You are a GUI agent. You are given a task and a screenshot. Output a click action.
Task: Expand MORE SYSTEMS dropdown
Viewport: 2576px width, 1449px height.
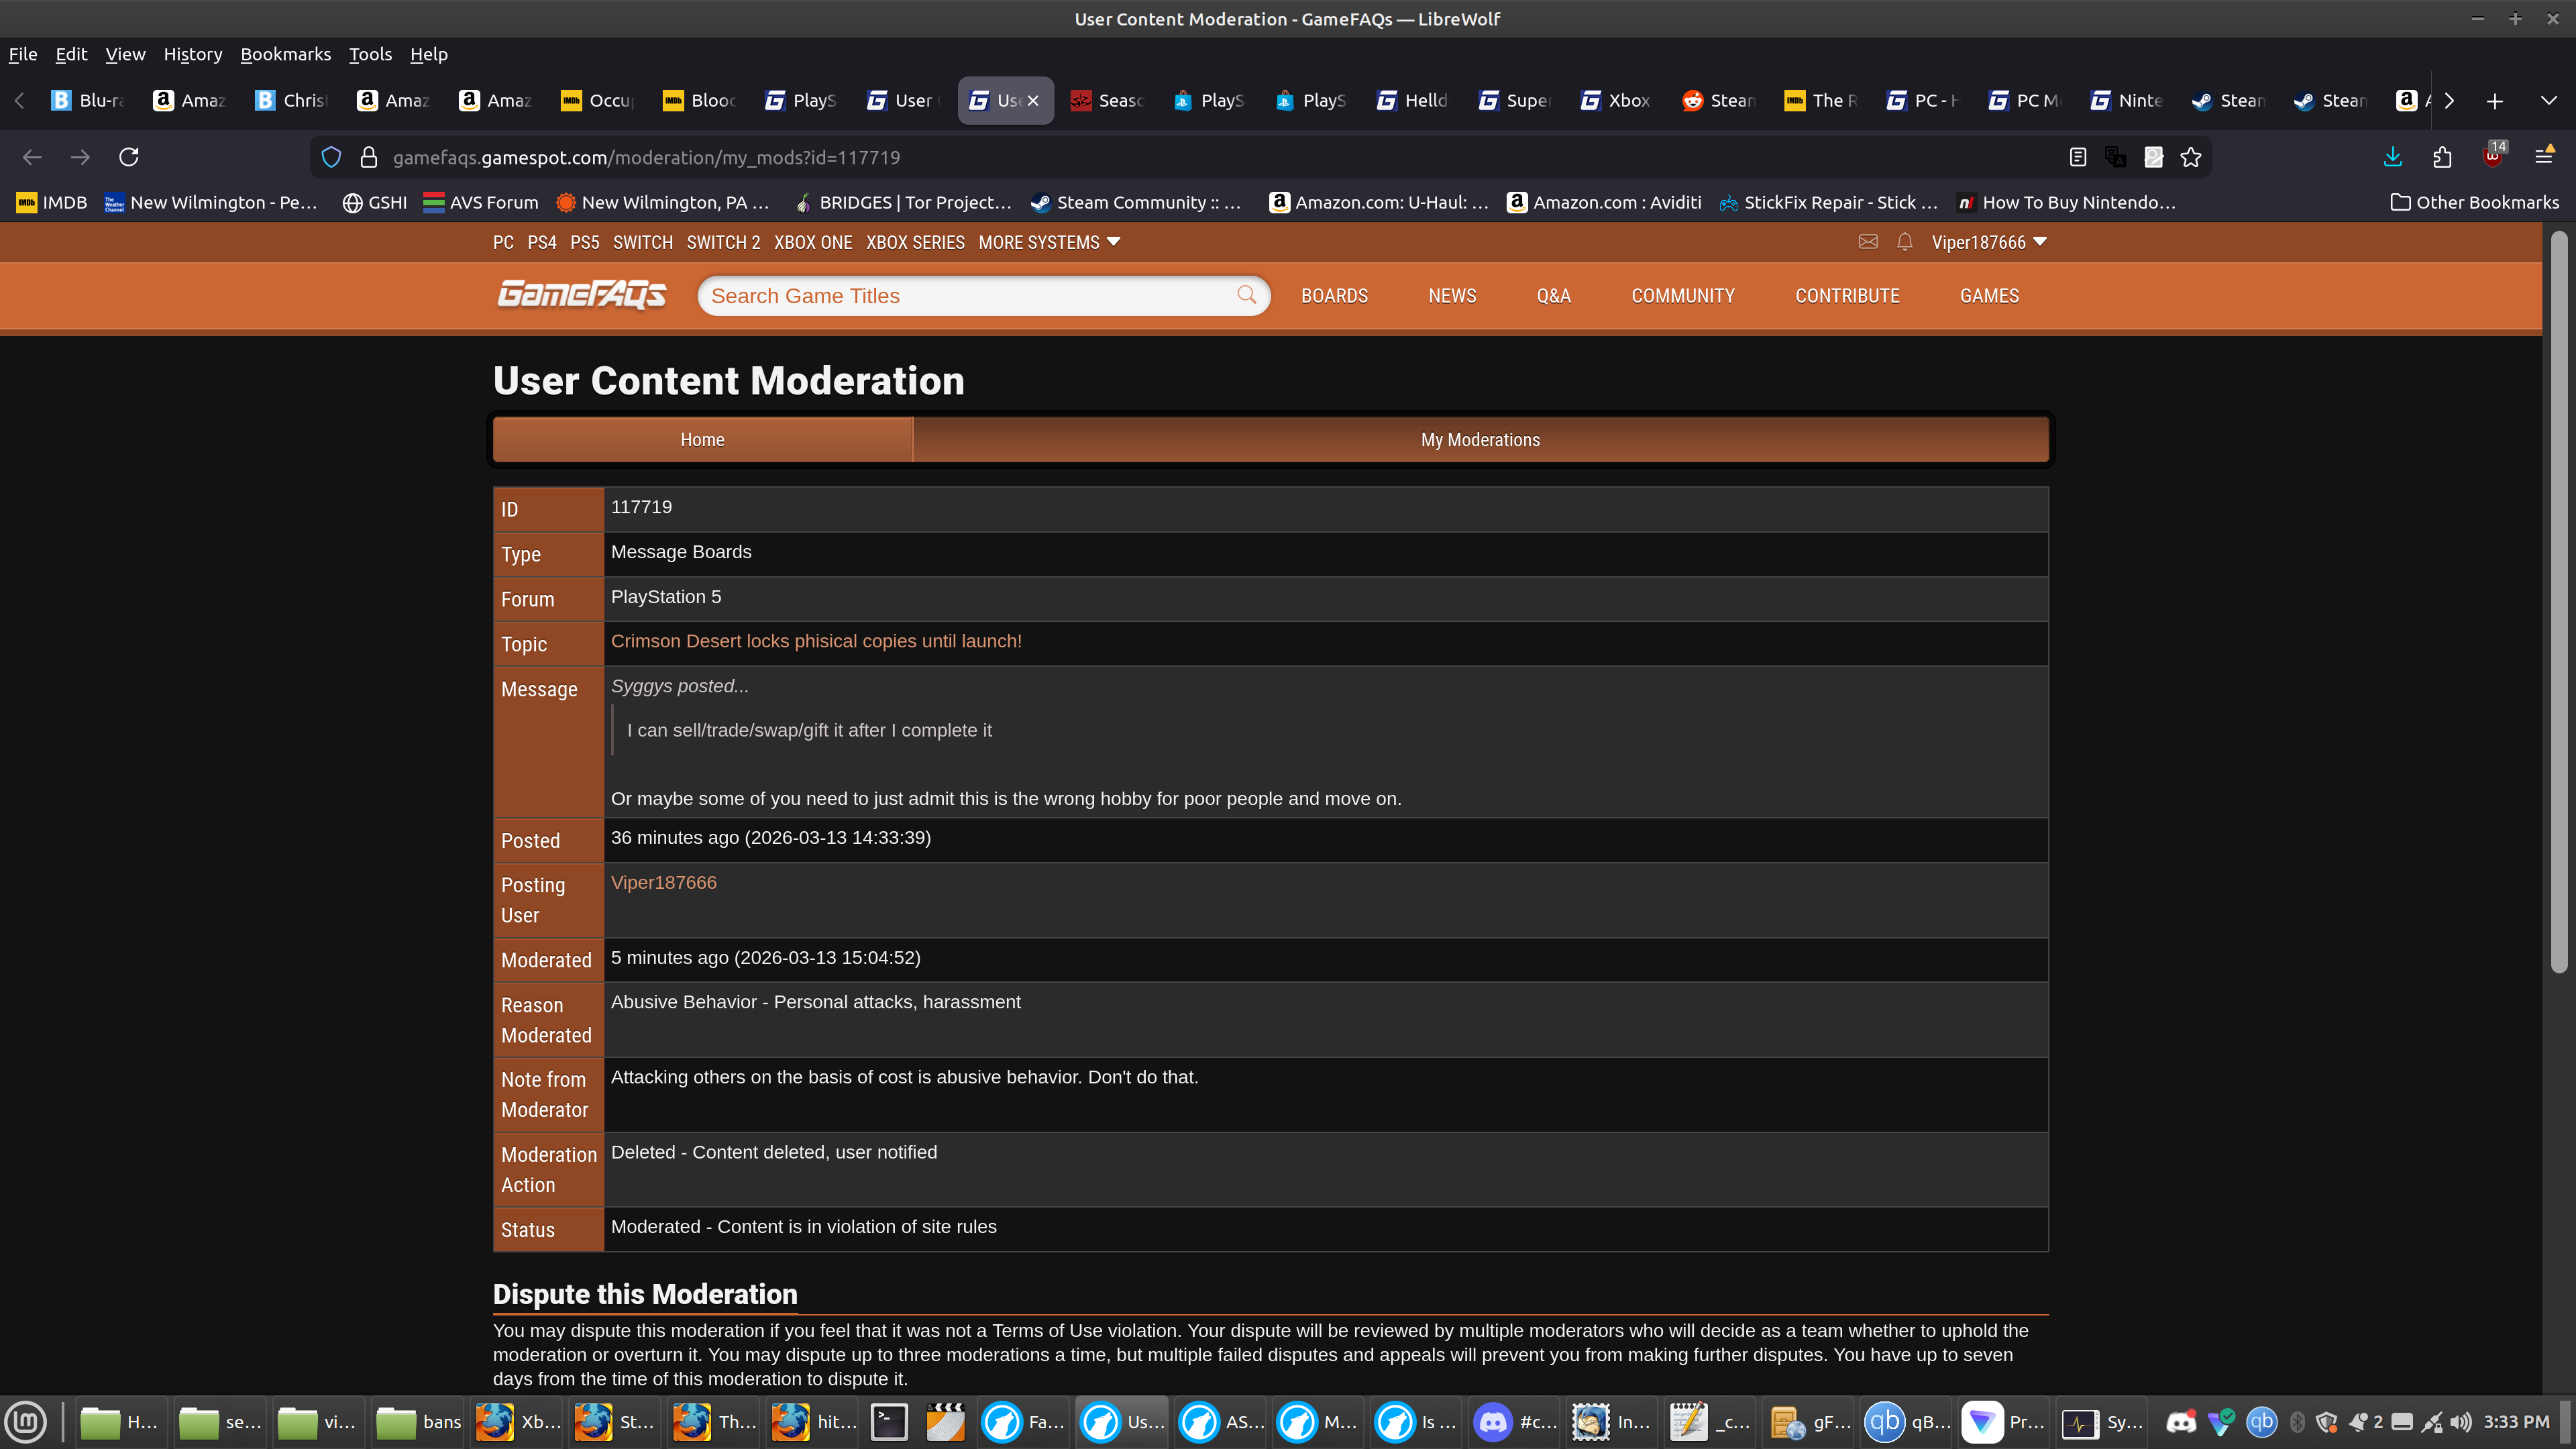(x=1049, y=242)
